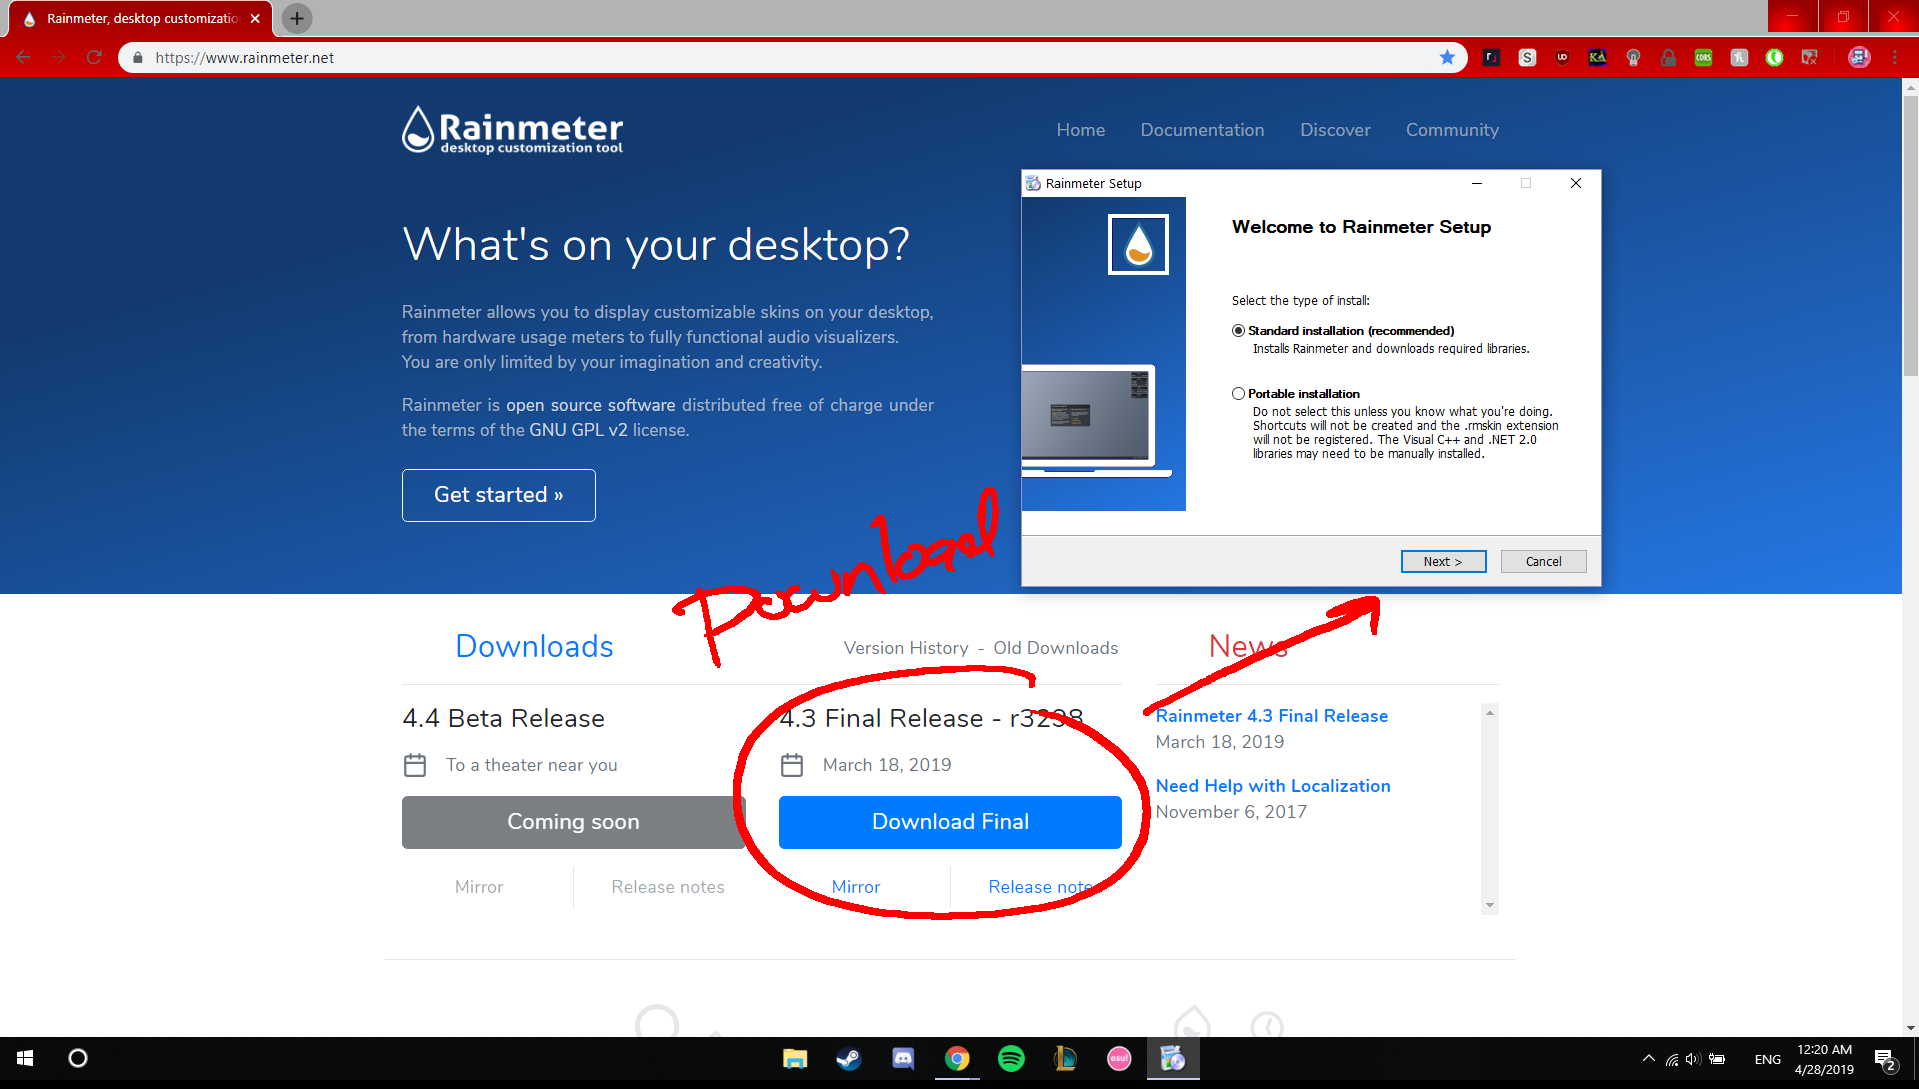This screenshot has width=1919, height=1089.
Task: Open the CORS extension icon
Action: tap(1704, 57)
